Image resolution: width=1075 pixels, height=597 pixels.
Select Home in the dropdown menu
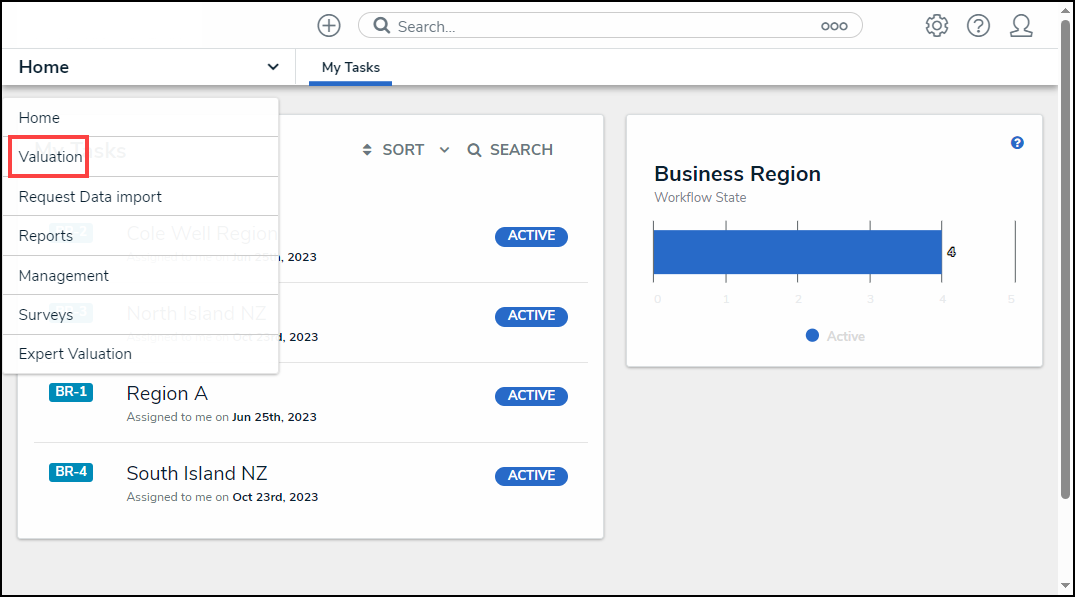coord(141,118)
